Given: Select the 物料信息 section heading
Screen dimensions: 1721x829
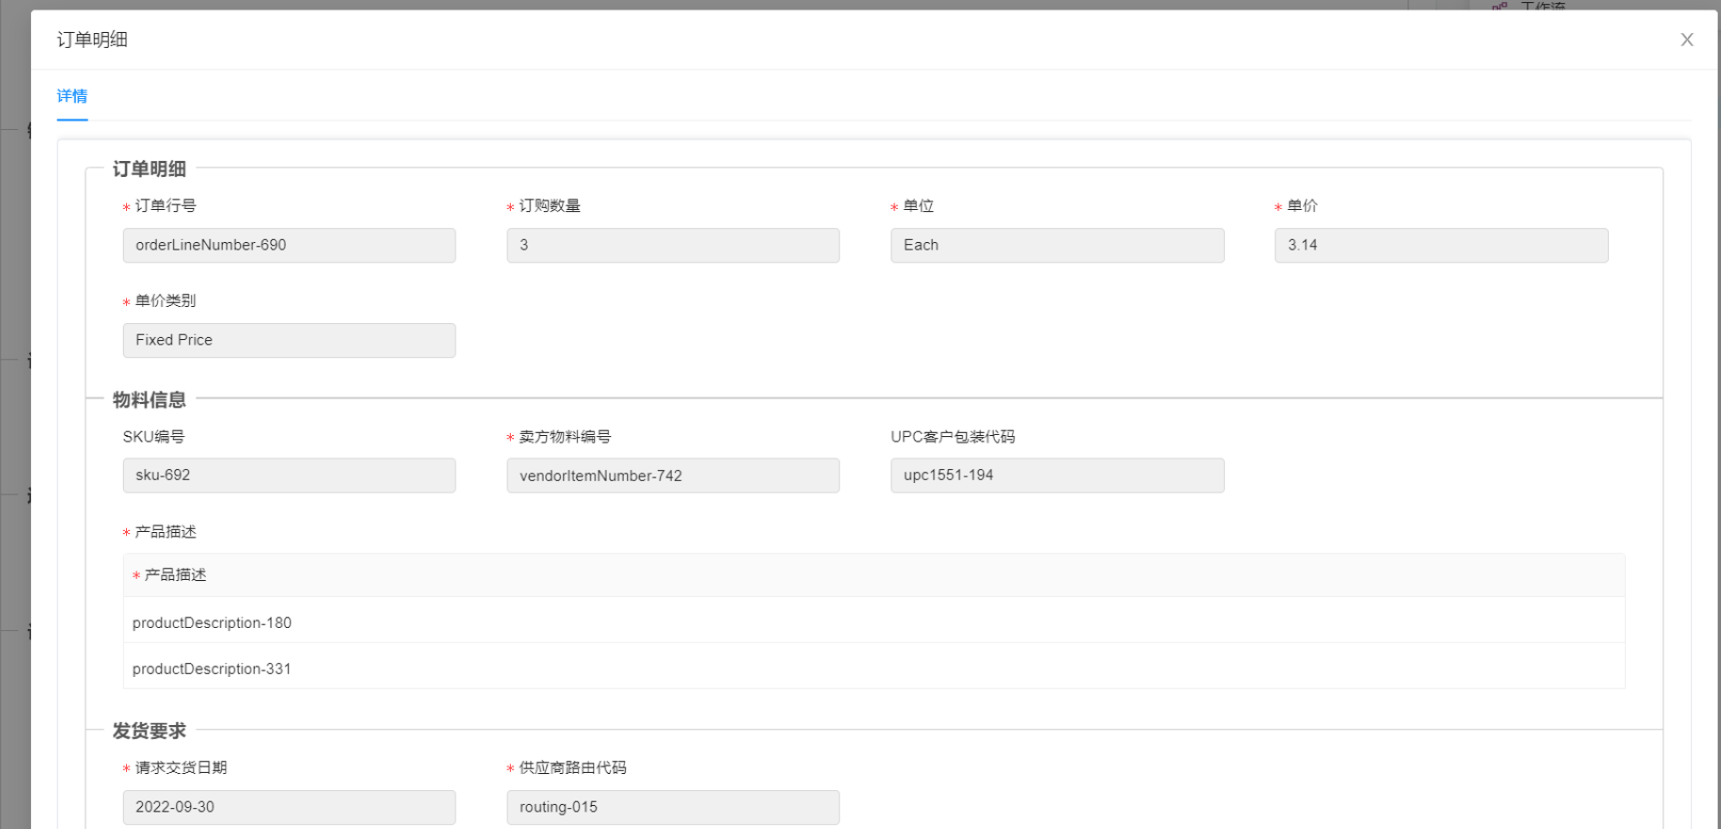Looking at the screenshot, I should [x=149, y=400].
